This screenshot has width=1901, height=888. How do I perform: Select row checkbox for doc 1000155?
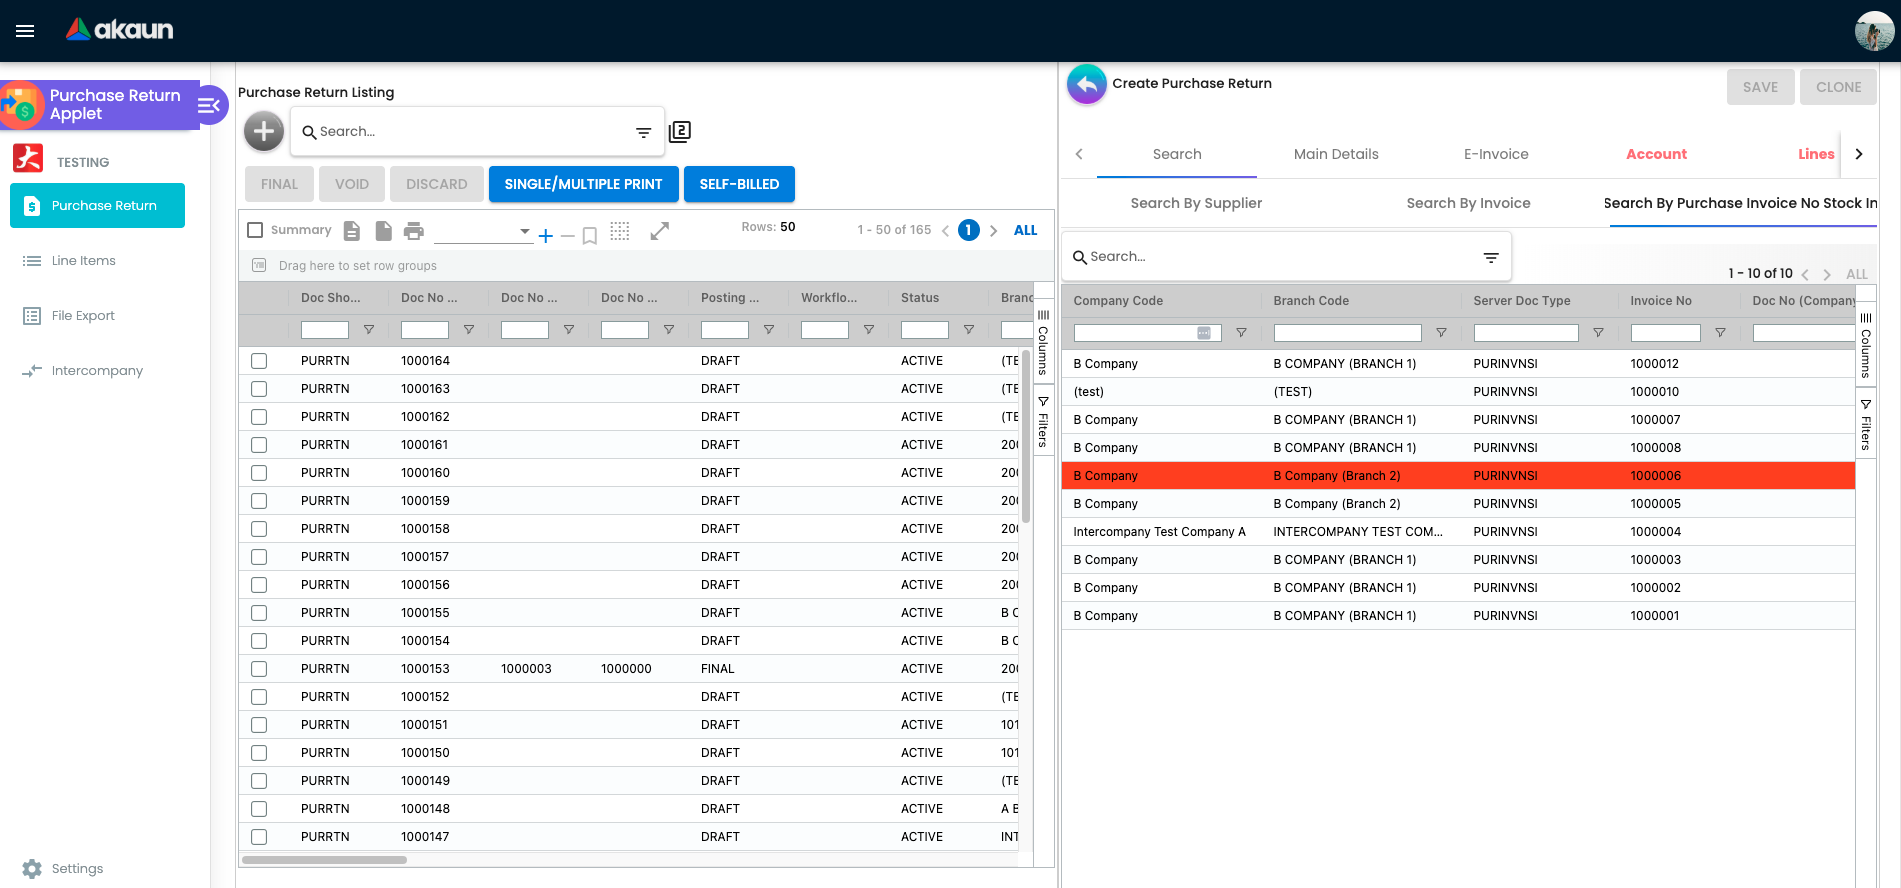[x=259, y=613]
